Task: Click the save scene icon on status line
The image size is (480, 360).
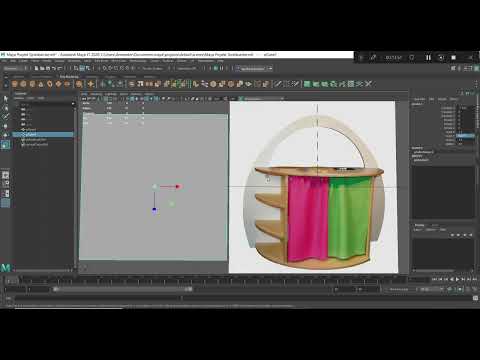Action: click(47, 68)
